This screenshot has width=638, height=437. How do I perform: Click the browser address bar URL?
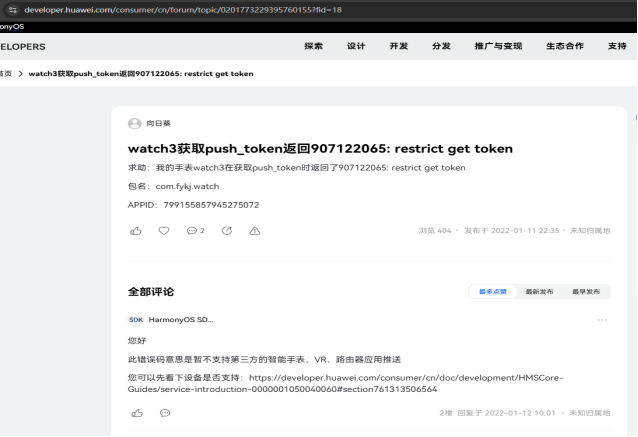(183, 10)
